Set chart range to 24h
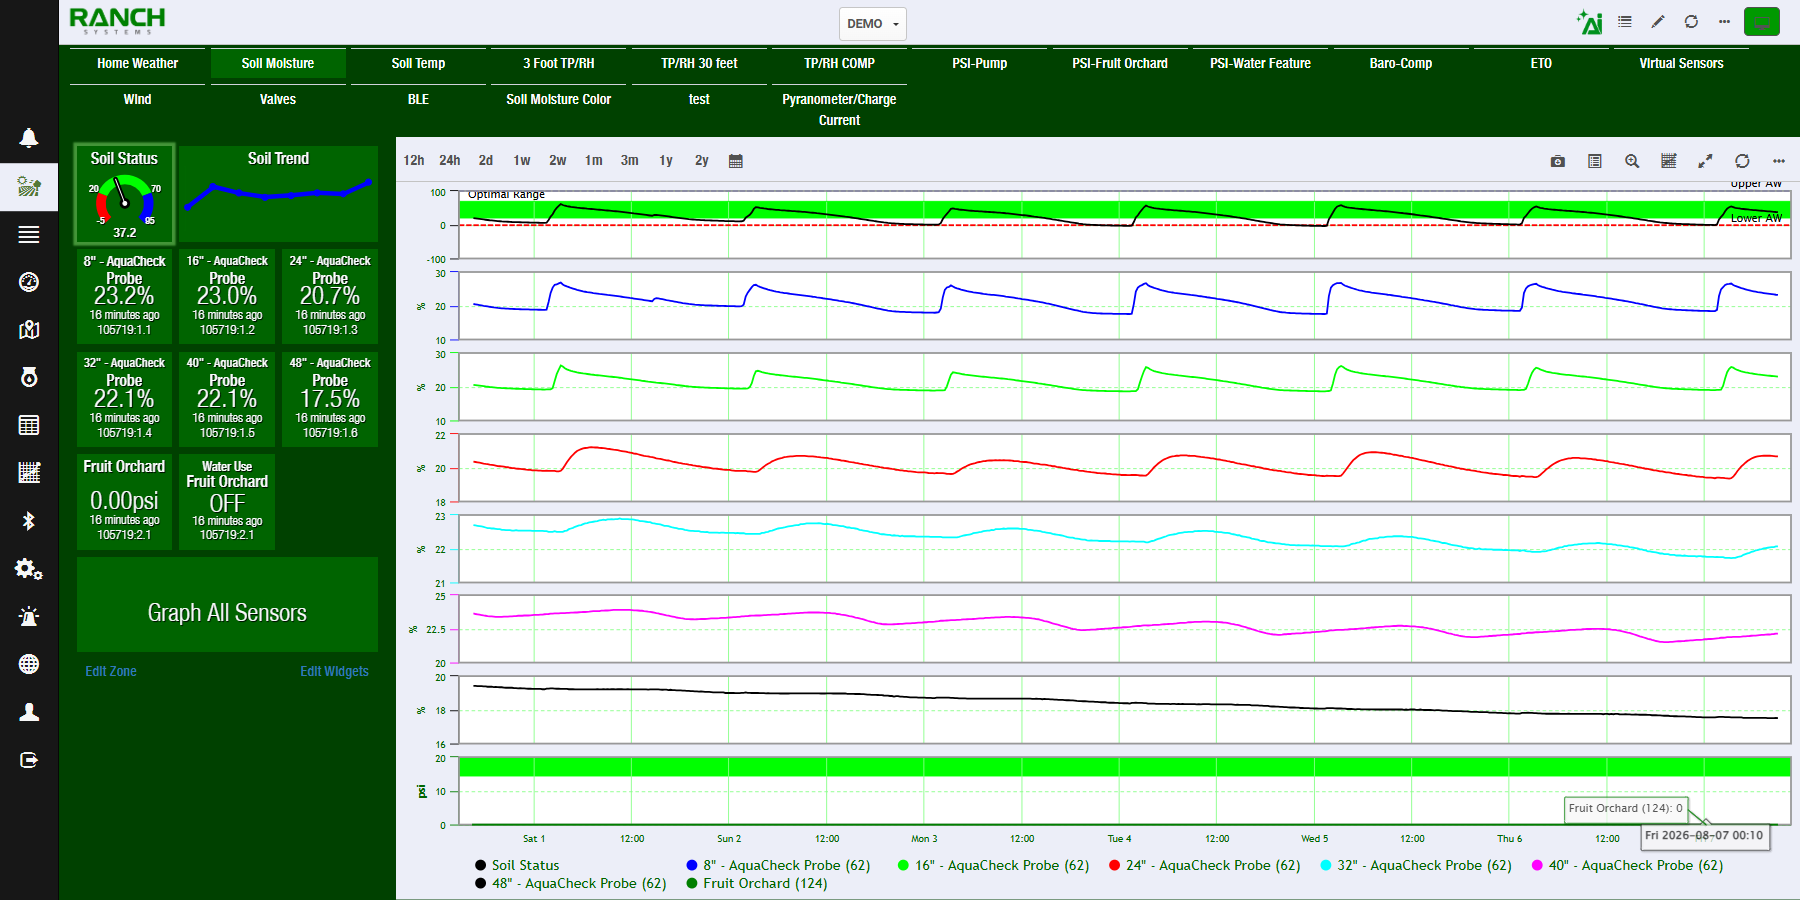 point(450,161)
